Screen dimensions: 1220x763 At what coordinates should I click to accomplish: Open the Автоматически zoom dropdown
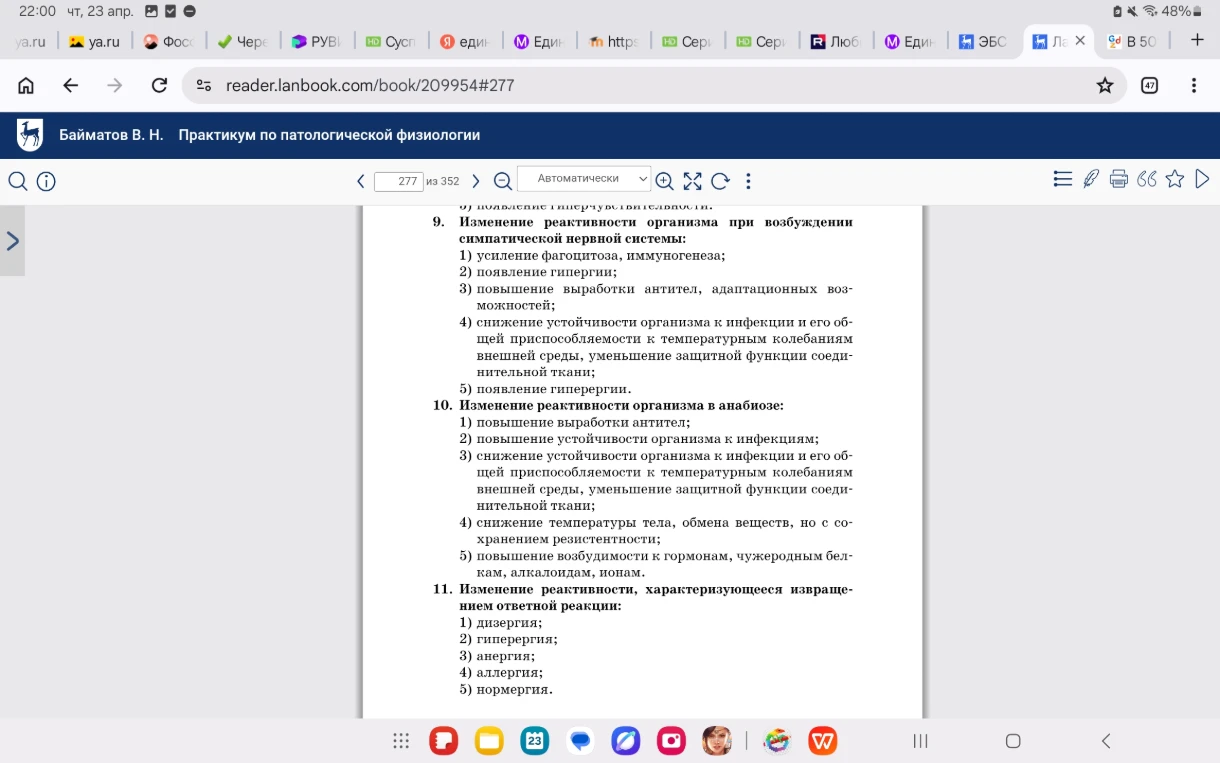point(584,179)
